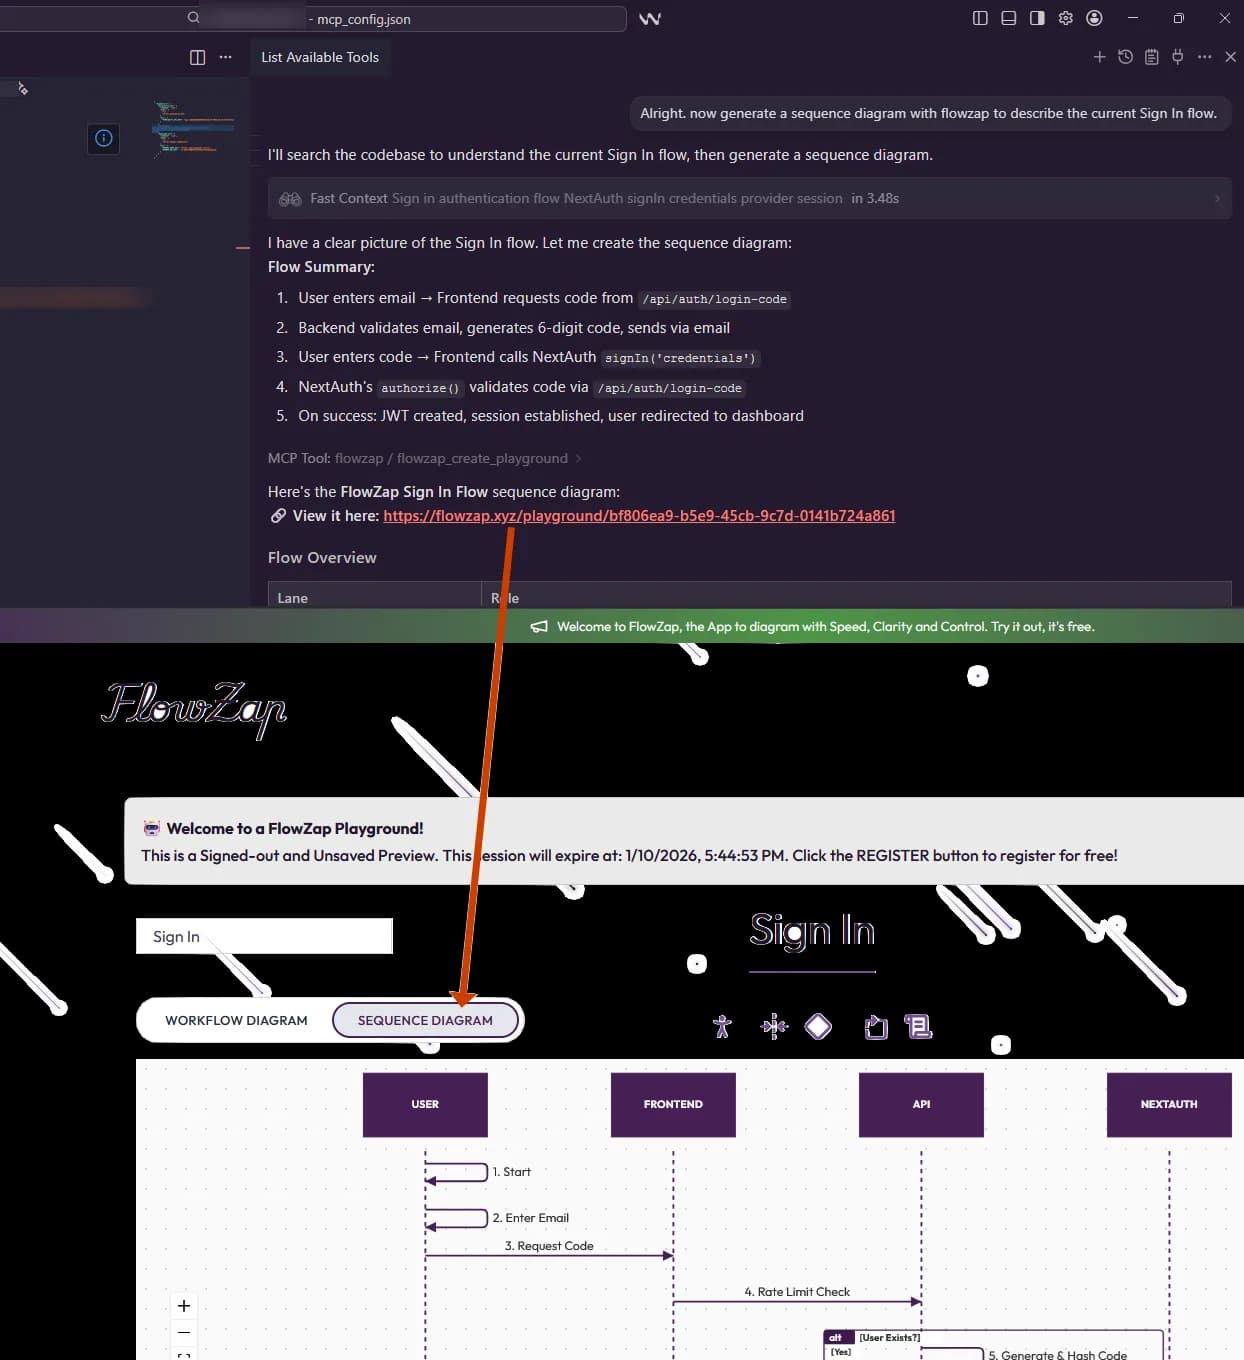Click the Flow Overview heading
This screenshot has width=1244, height=1360.
(x=322, y=558)
